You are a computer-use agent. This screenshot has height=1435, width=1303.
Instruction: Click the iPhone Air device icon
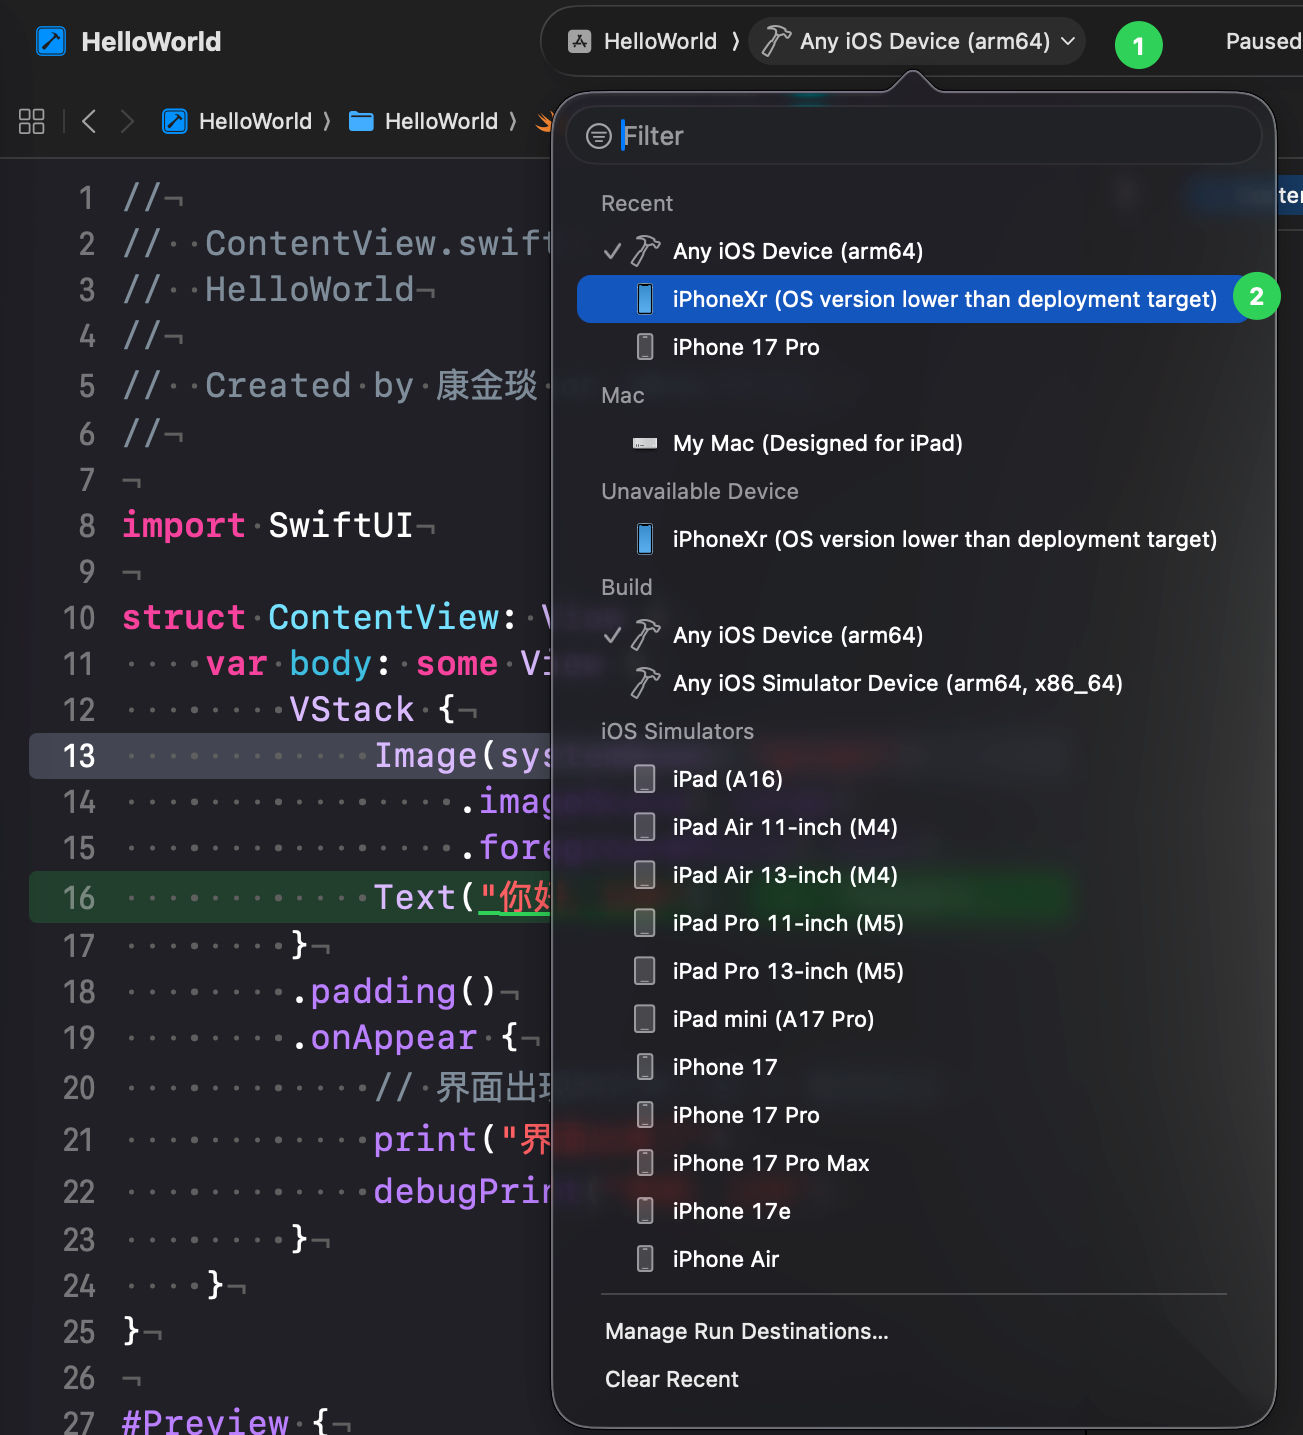(x=645, y=1259)
